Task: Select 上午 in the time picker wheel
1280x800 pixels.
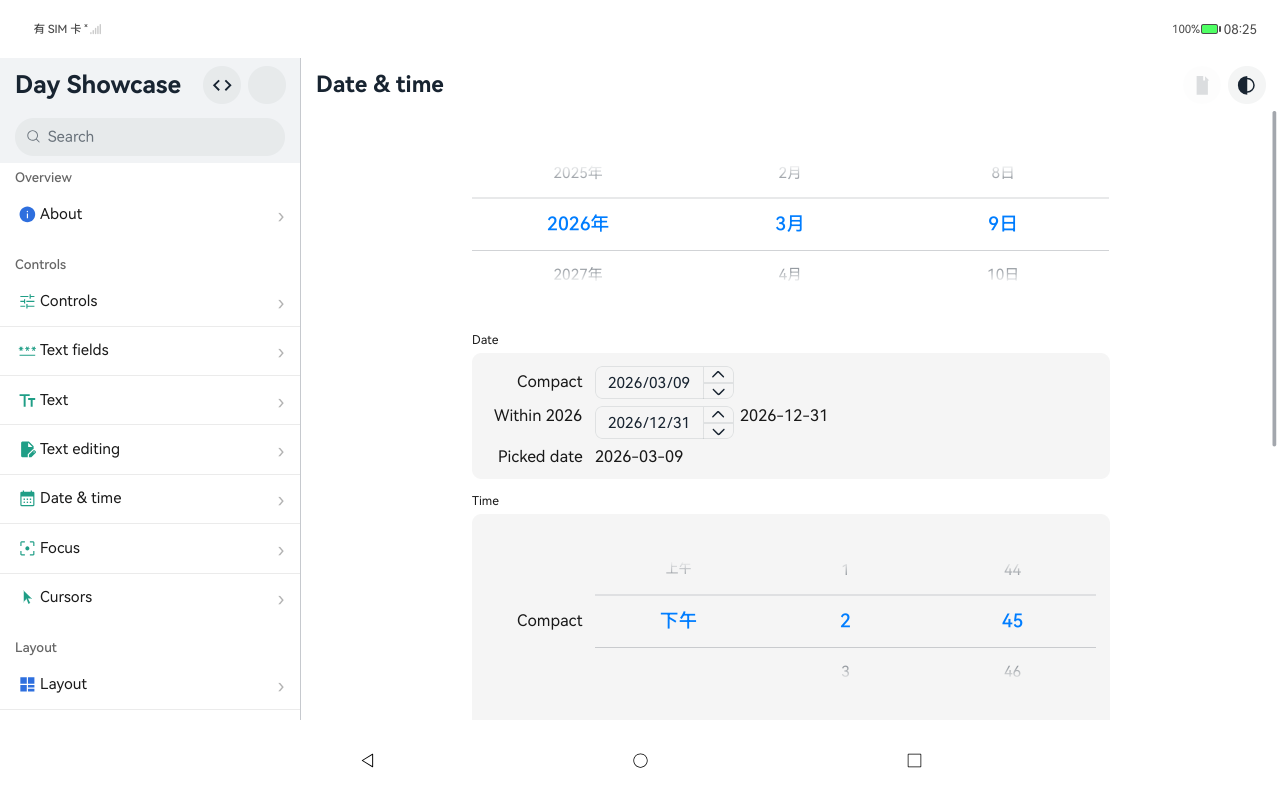Action: click(x=678, y=569)
